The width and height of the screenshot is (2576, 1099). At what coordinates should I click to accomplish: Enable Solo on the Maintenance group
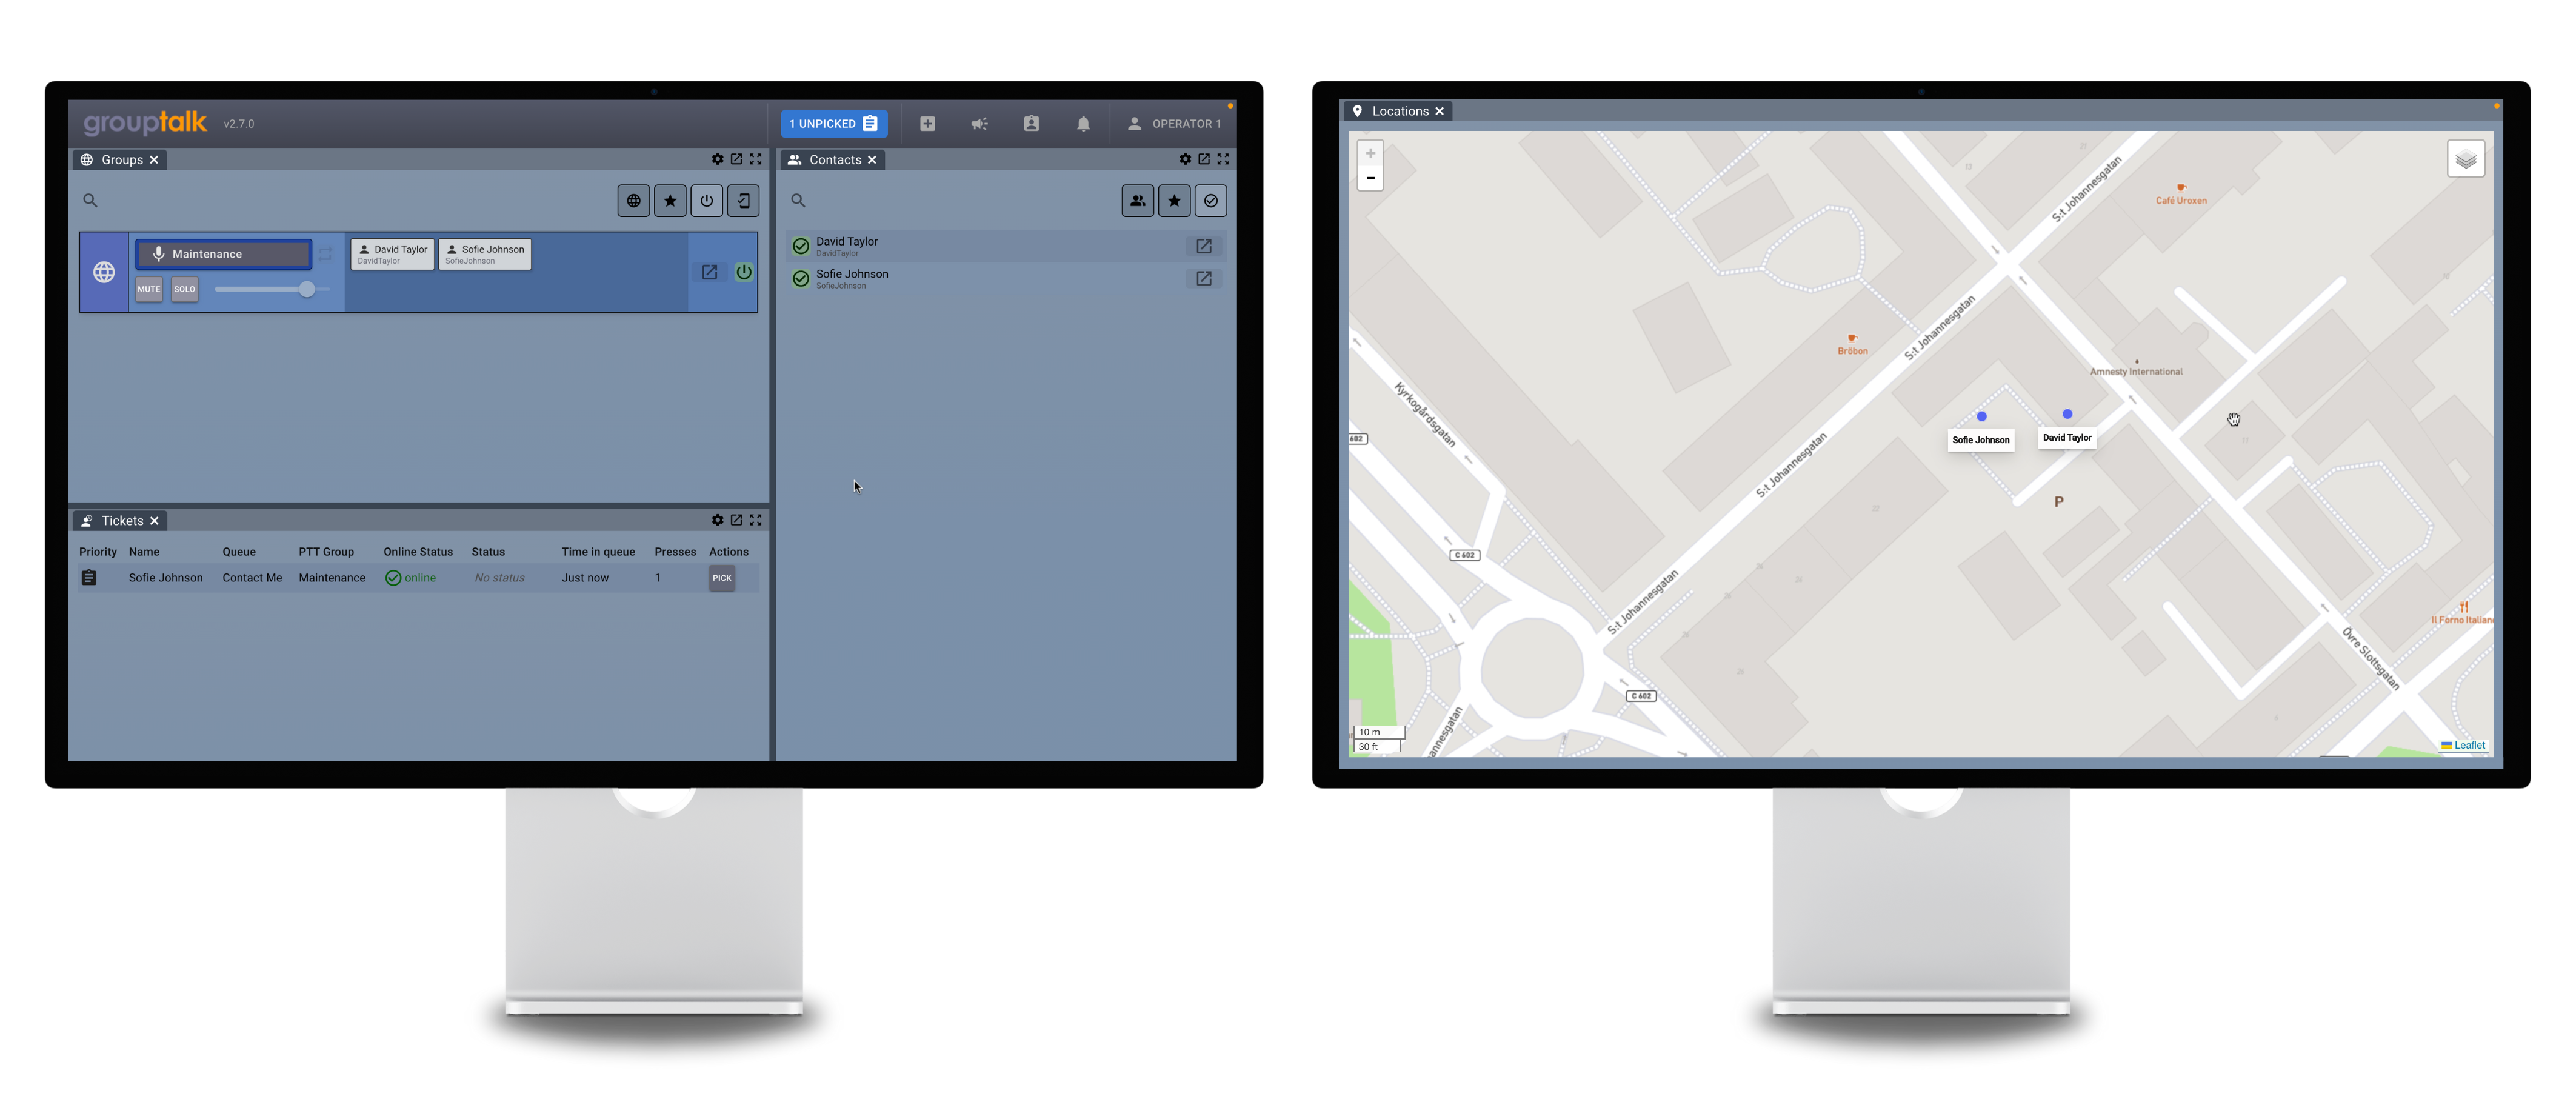(x=184, y=289)
